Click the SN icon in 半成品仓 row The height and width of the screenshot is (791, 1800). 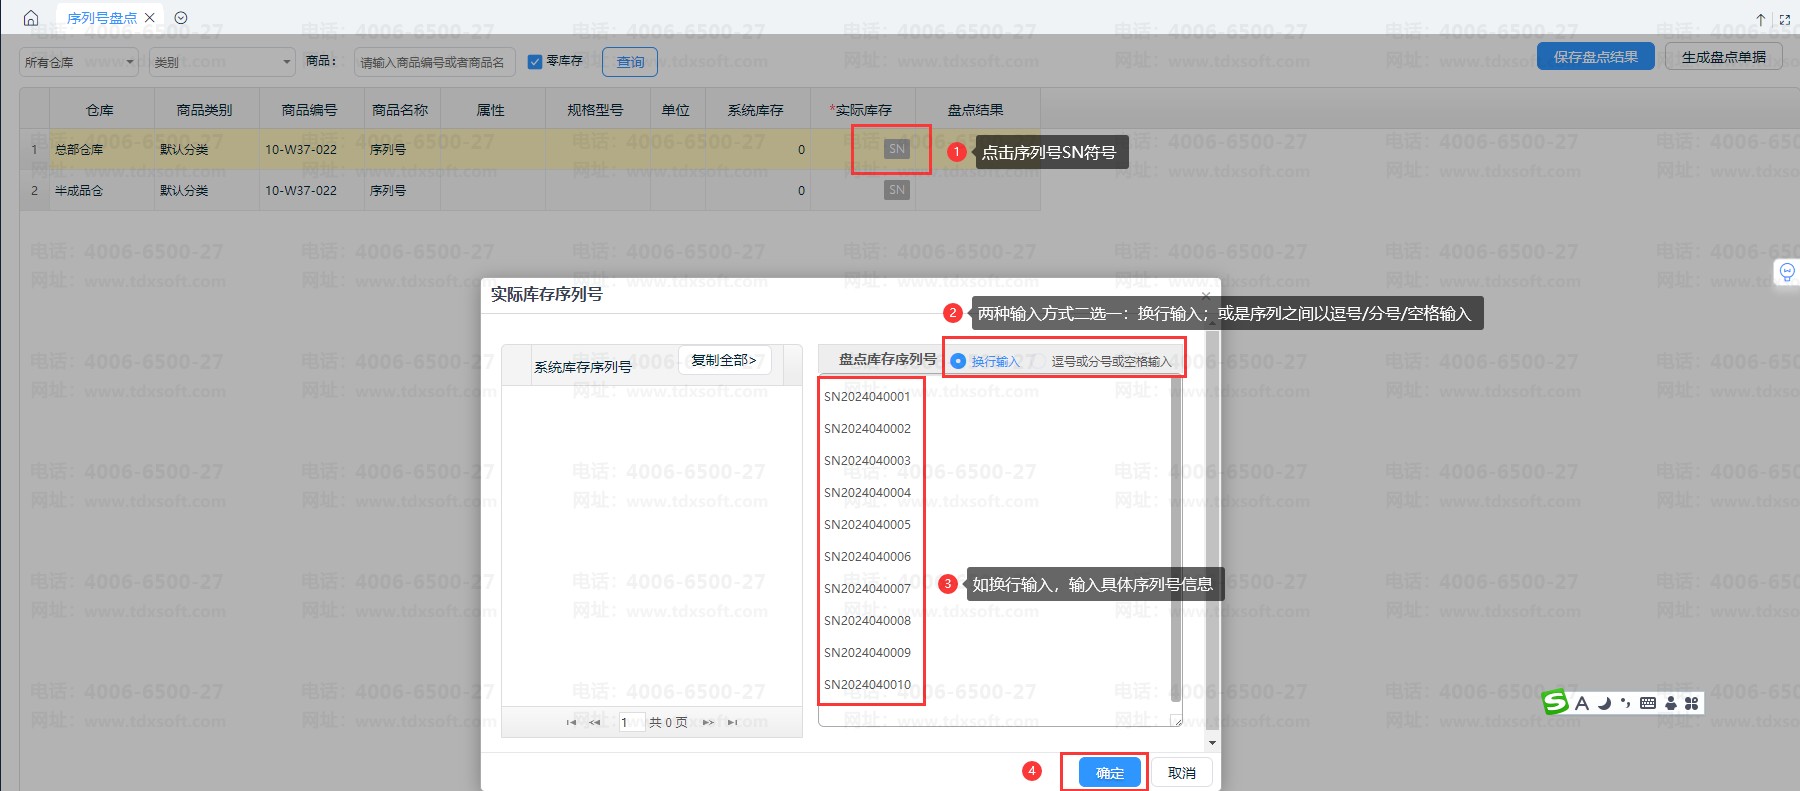coord(896,190)
